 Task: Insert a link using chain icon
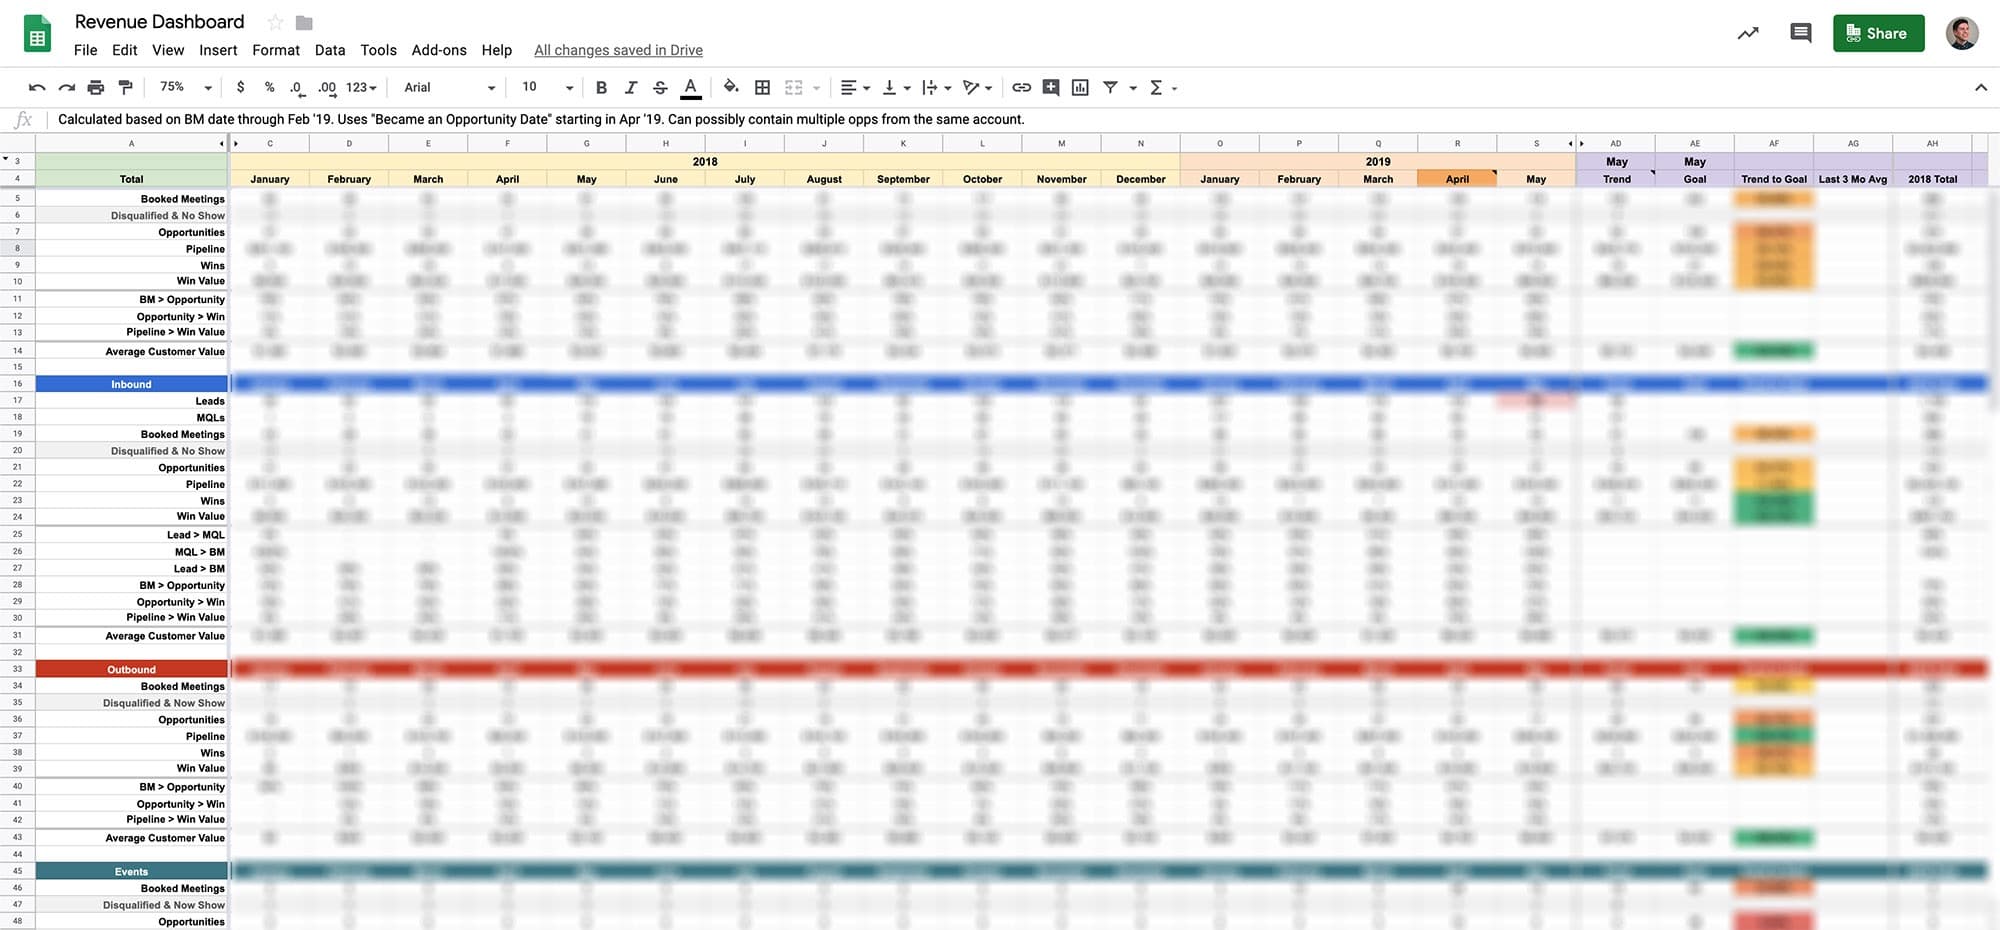coord(1021,88)
